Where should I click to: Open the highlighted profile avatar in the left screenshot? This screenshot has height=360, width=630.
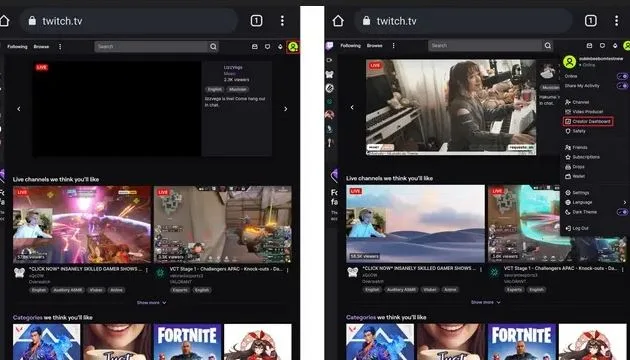click(x=293, y=47)
